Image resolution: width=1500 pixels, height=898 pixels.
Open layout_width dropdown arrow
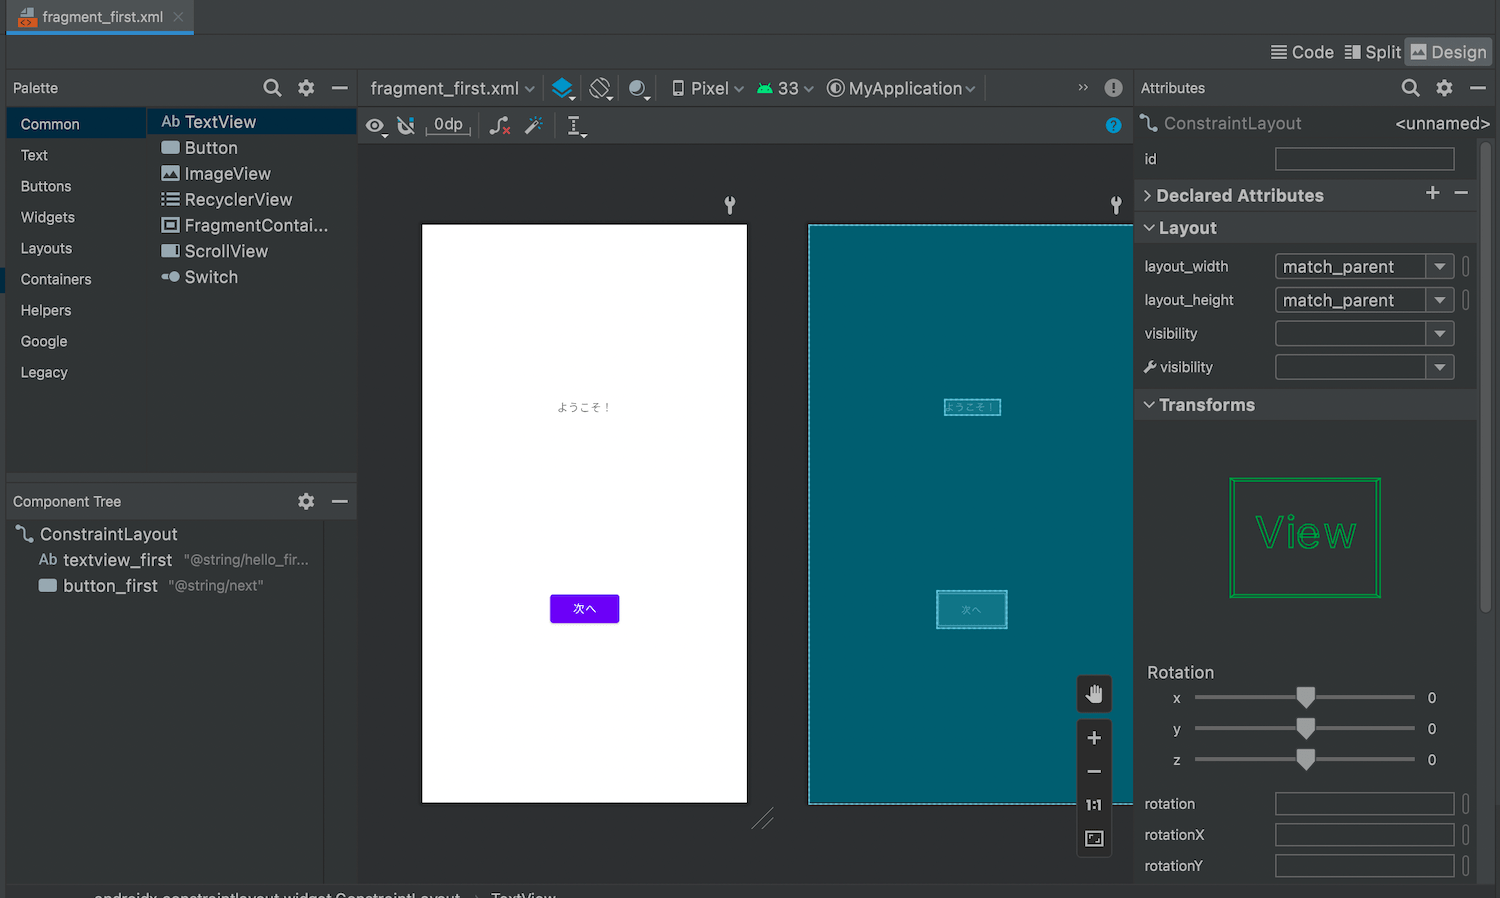click(x=1440, y=267)
